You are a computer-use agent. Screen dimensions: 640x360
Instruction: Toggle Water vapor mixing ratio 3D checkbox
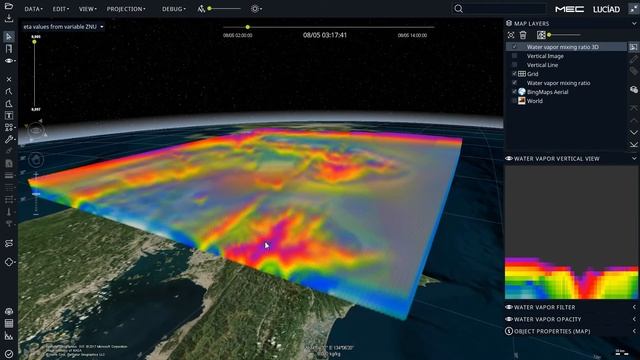pos(514,47)
